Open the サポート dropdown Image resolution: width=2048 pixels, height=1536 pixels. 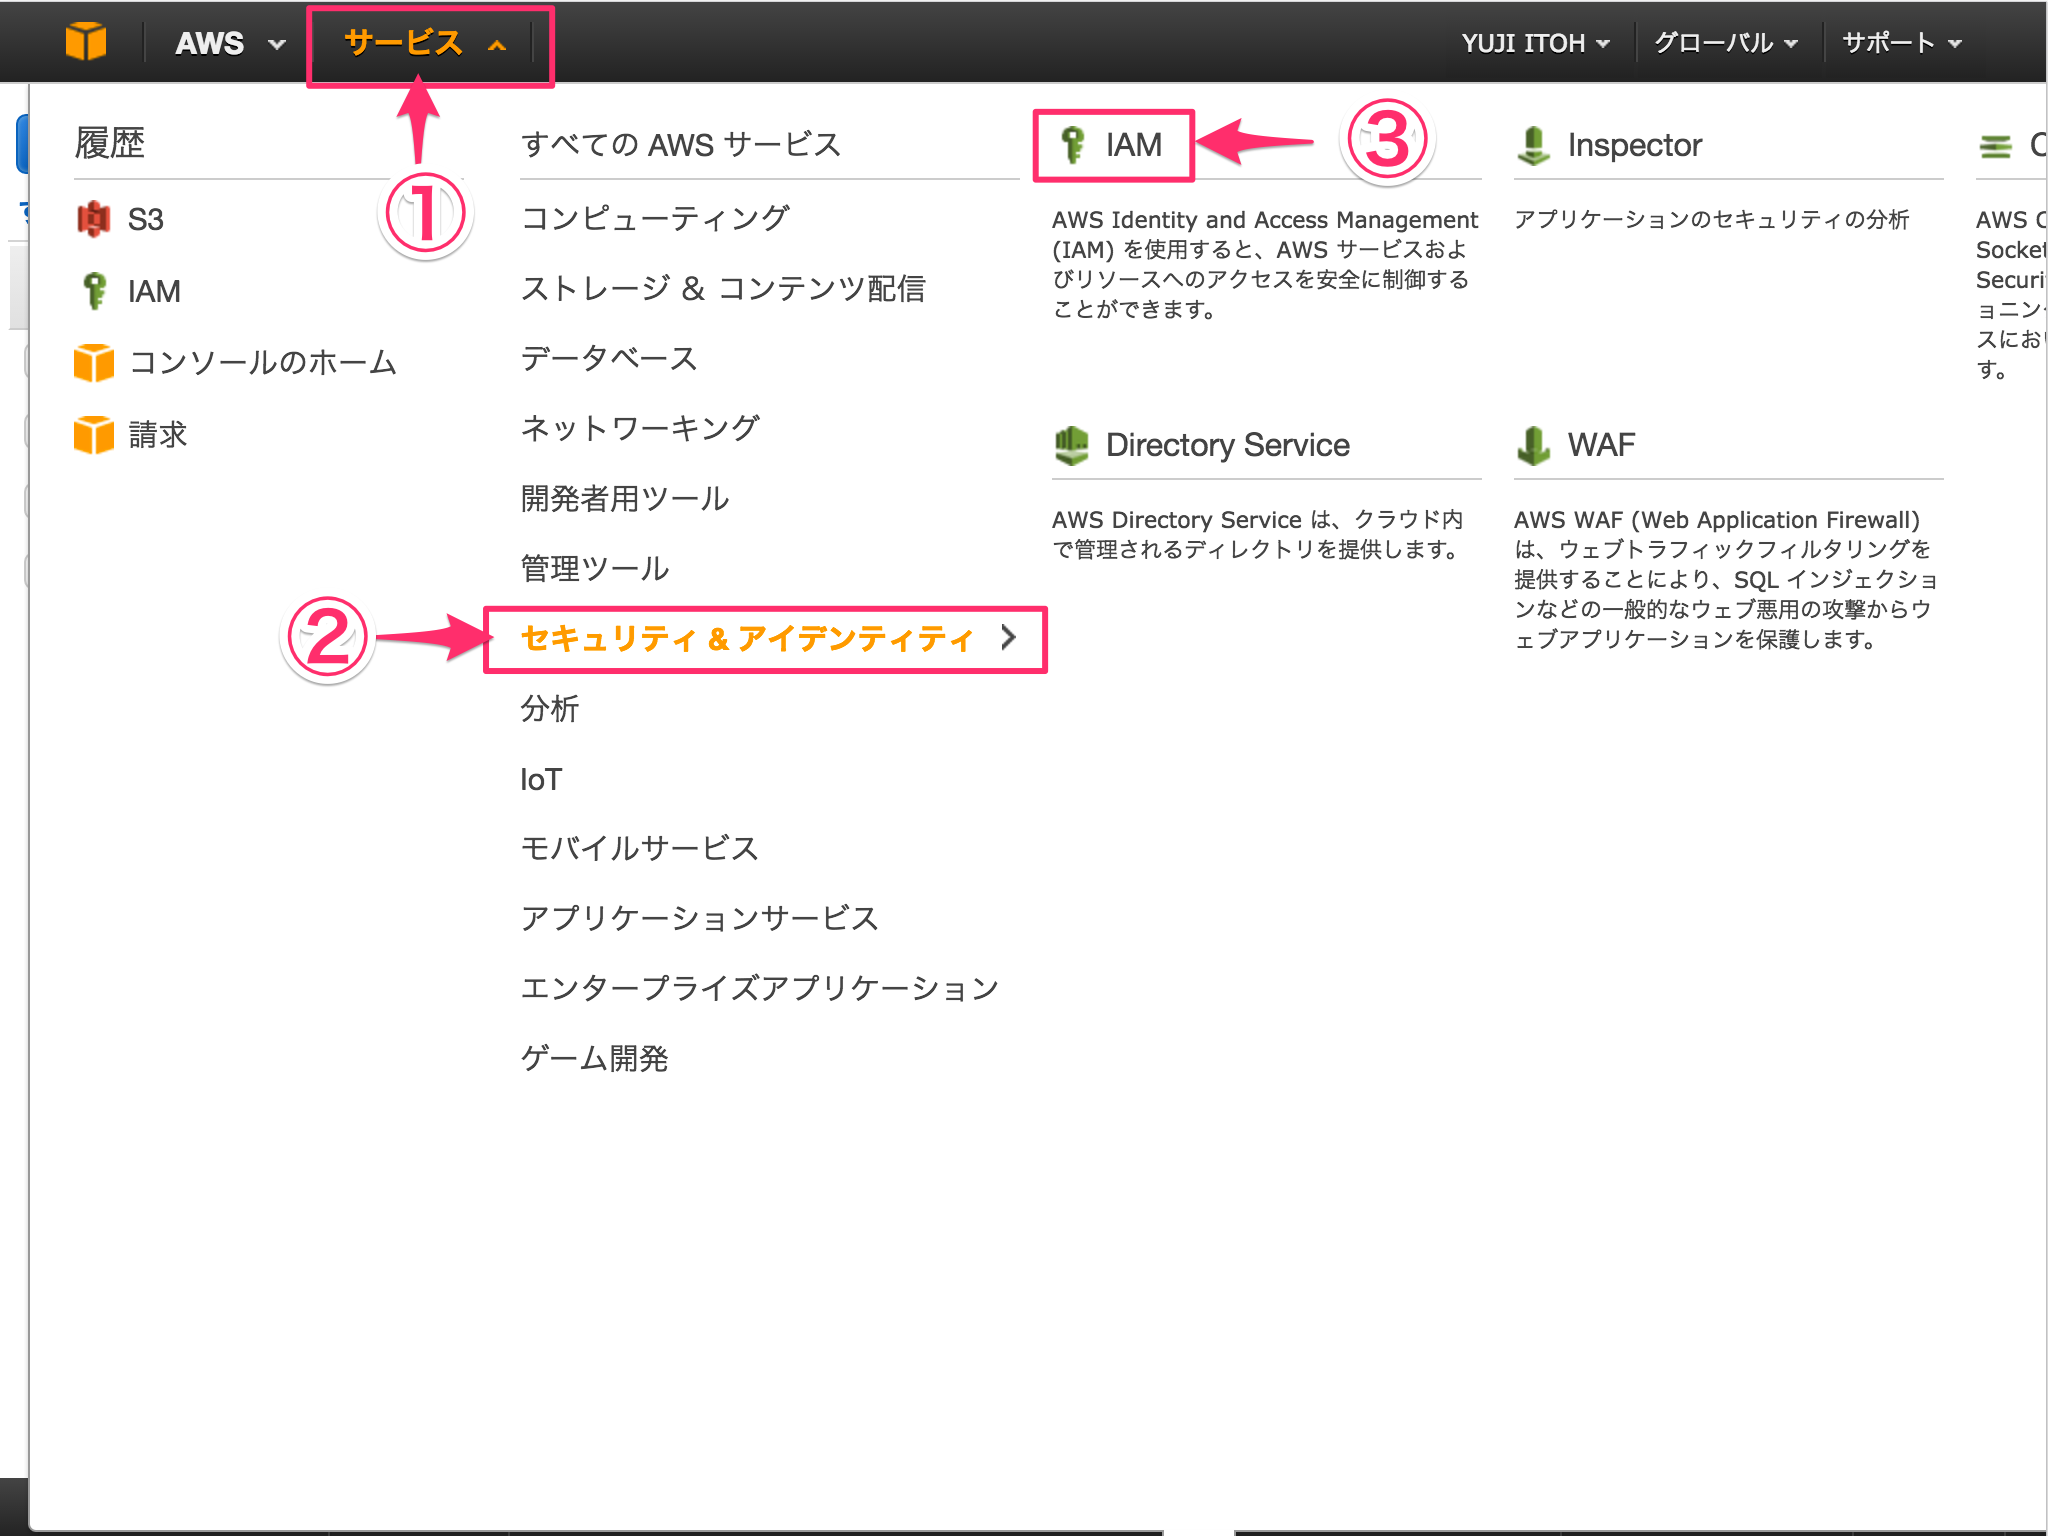(1902, 43)
